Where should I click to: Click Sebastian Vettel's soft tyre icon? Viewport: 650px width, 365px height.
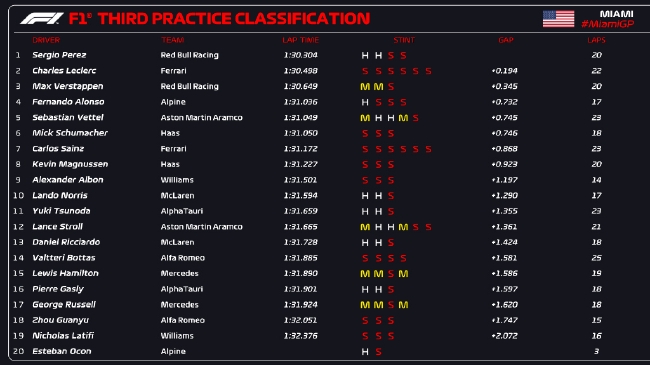click(415, 118)
